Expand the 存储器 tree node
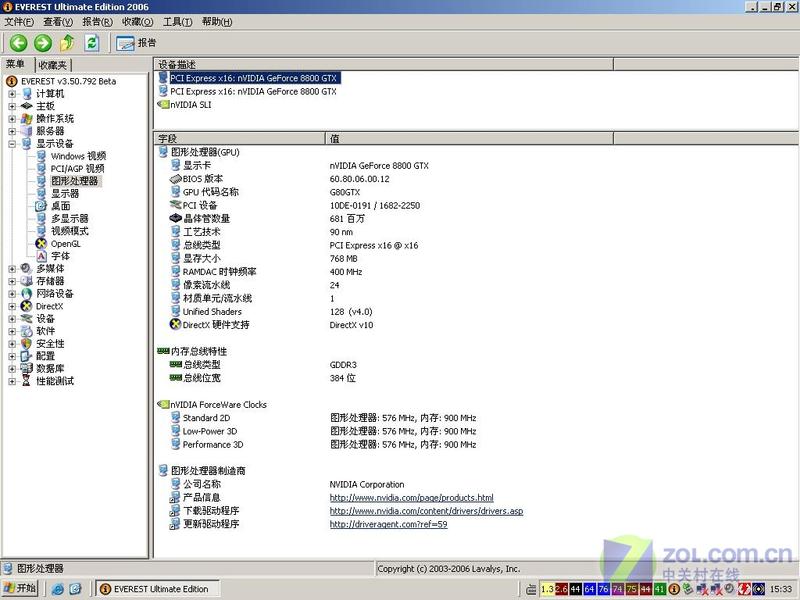 tap(12, 281)
